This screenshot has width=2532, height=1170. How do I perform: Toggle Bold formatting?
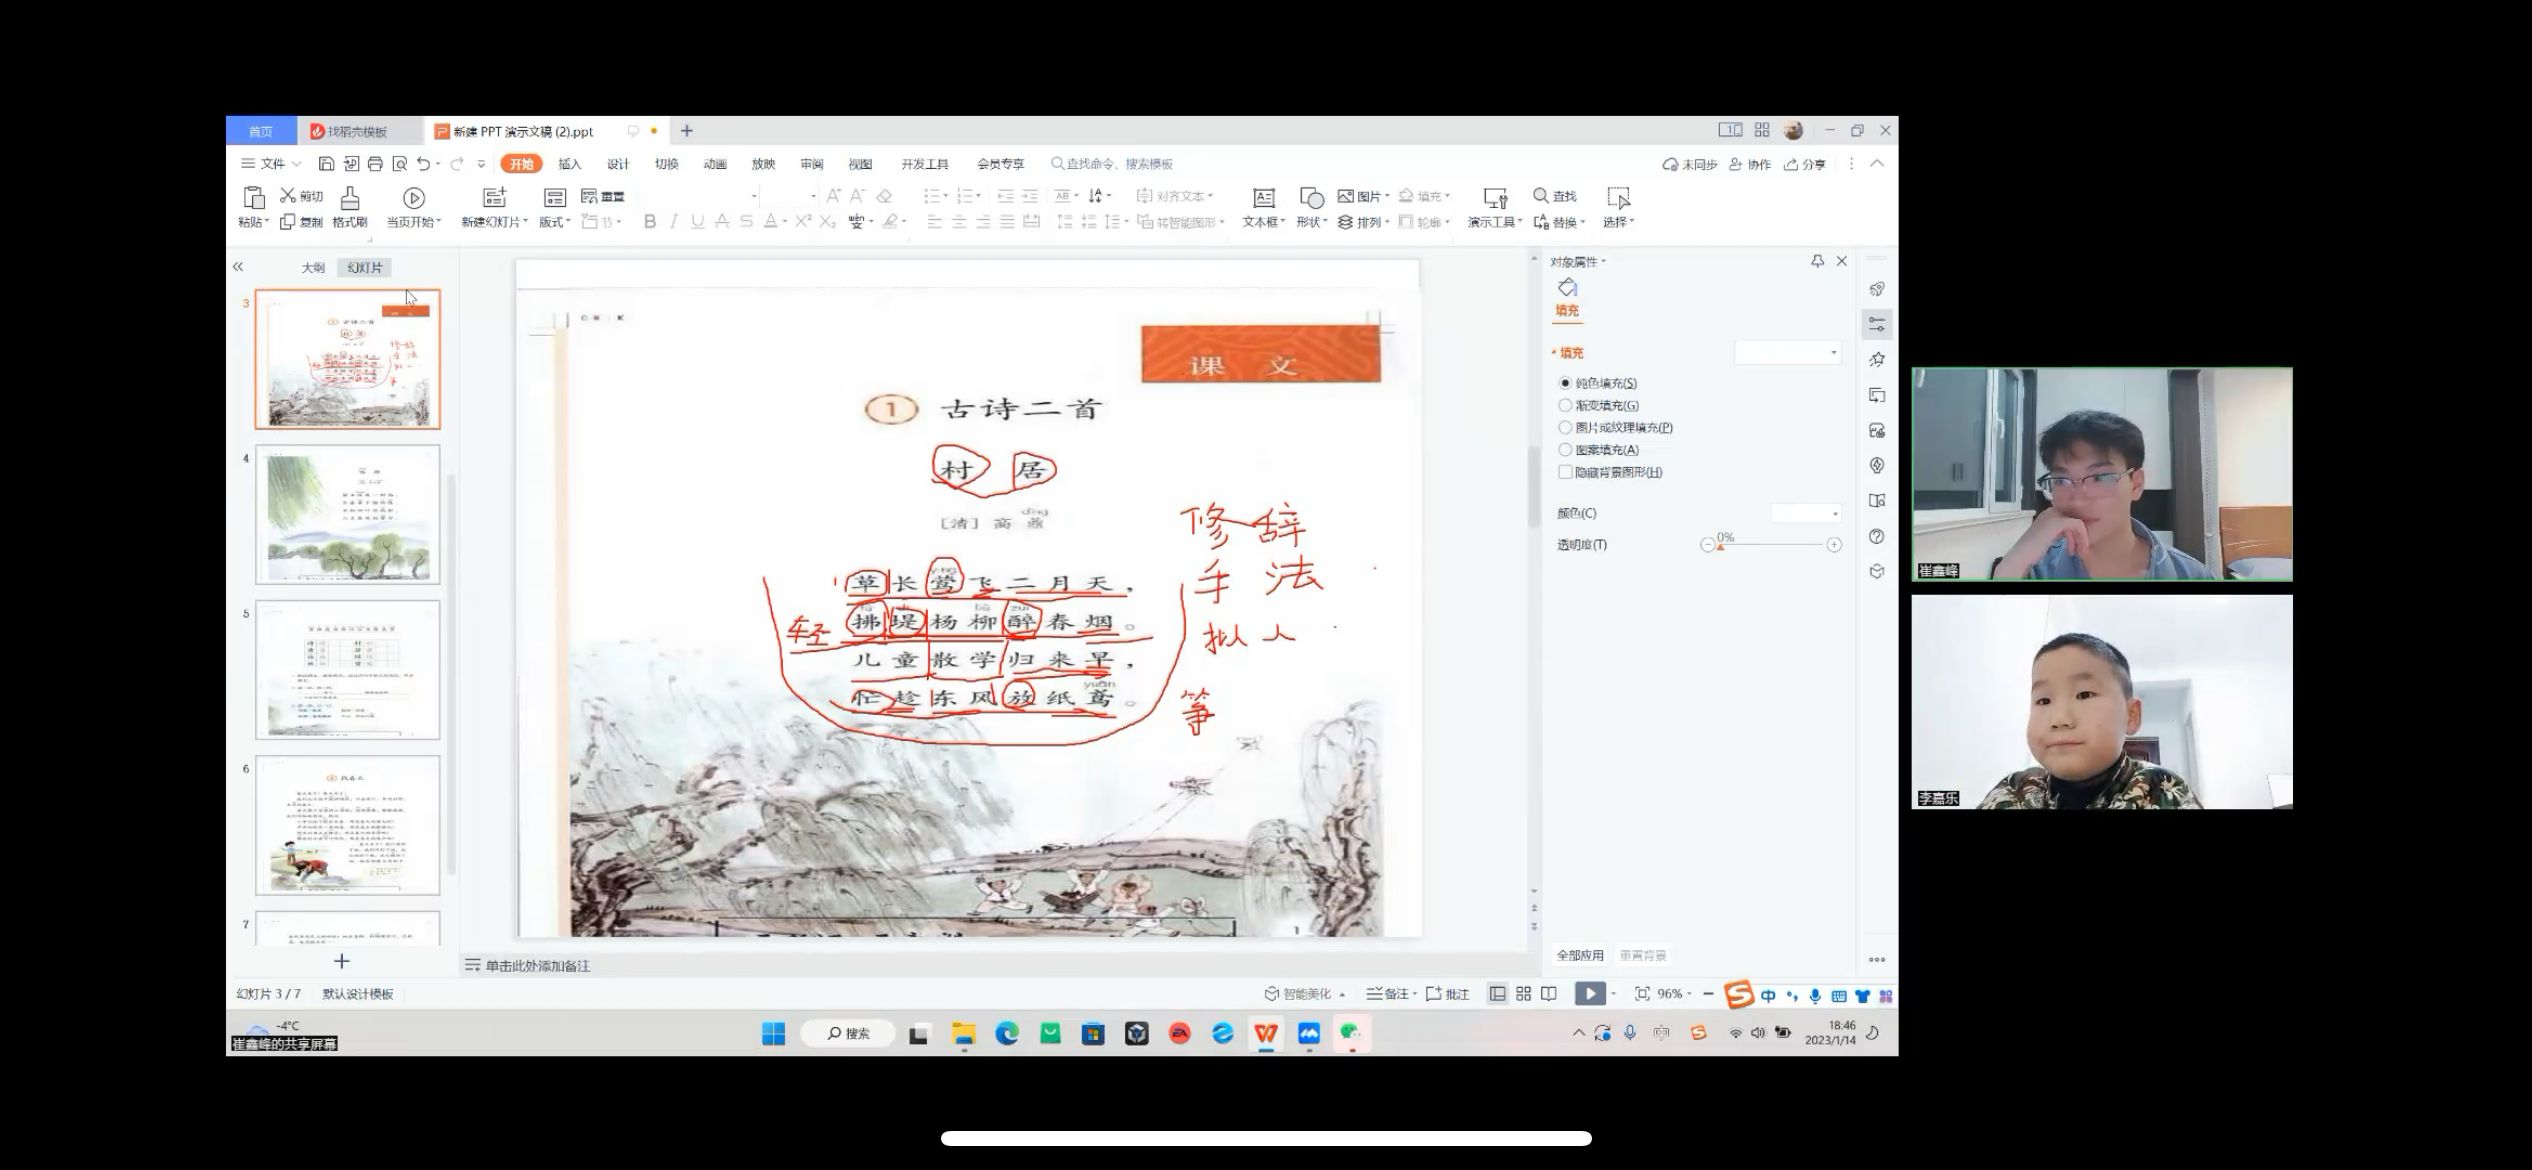(650, 222)
